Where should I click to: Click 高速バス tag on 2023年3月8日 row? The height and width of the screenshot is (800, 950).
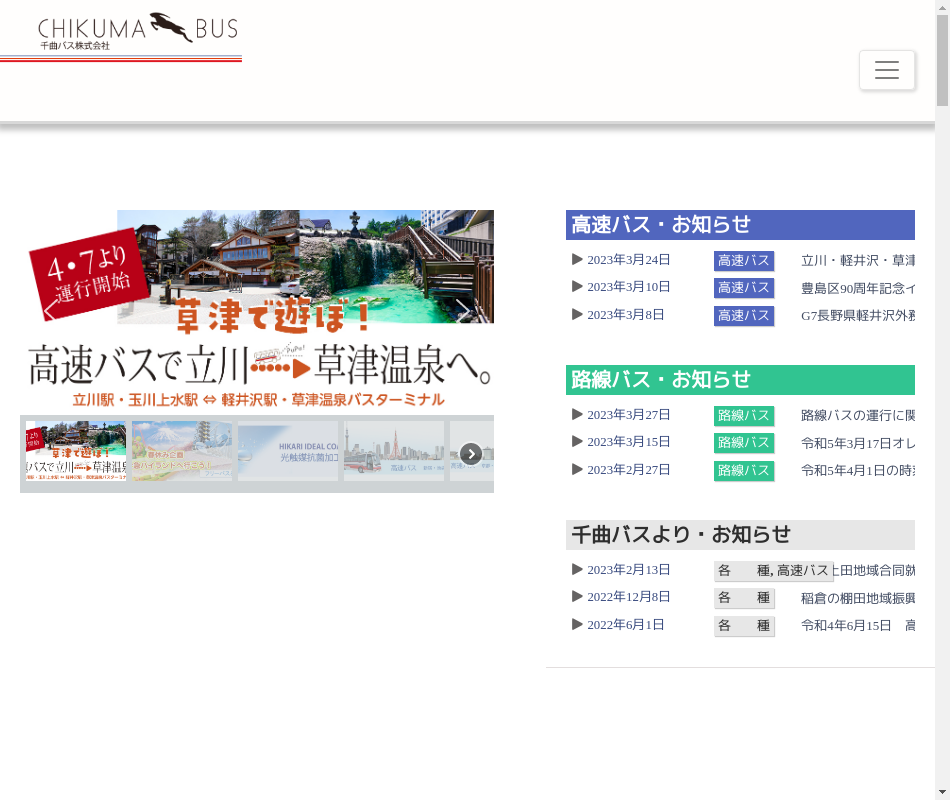pos(744,316)
